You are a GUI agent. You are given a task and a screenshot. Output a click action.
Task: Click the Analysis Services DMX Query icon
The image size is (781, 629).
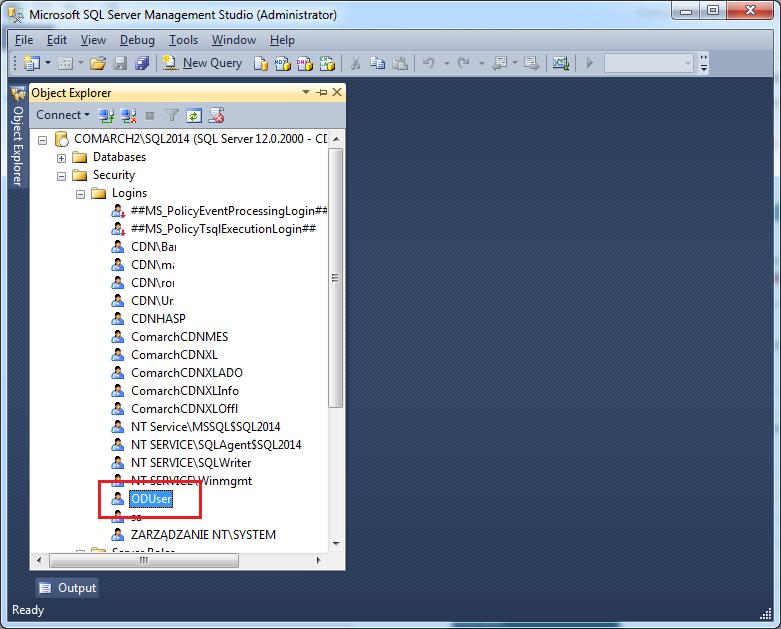pos(305,63)
